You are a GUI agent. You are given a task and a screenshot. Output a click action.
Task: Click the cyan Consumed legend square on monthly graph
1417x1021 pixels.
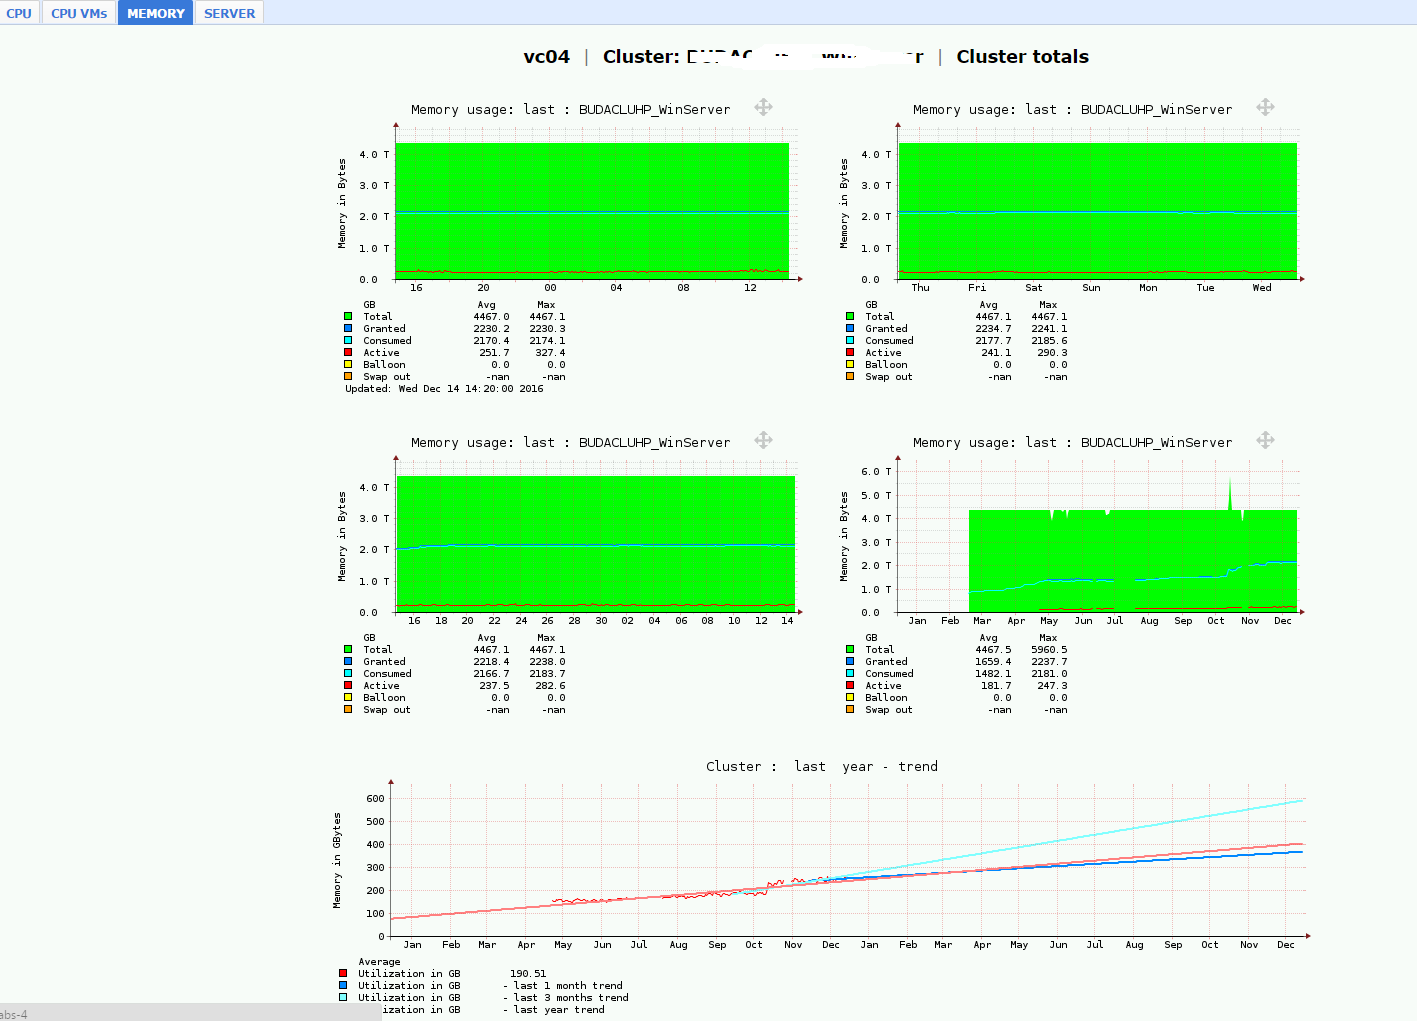(347, 673)
